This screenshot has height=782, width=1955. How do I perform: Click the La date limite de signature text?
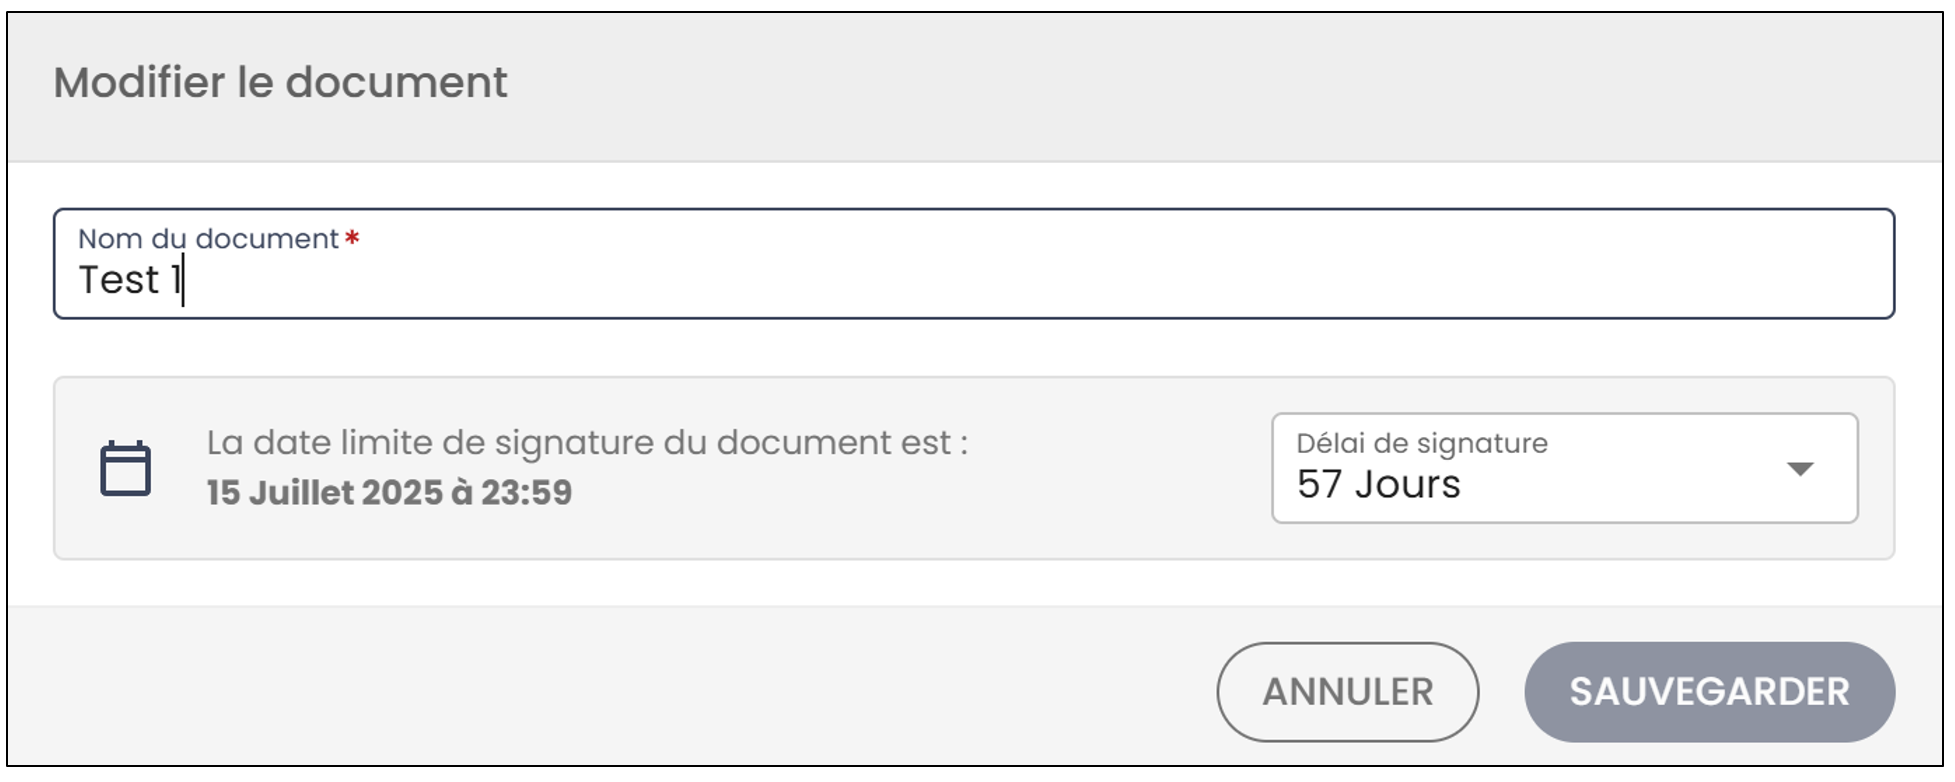tap(587, 443)
